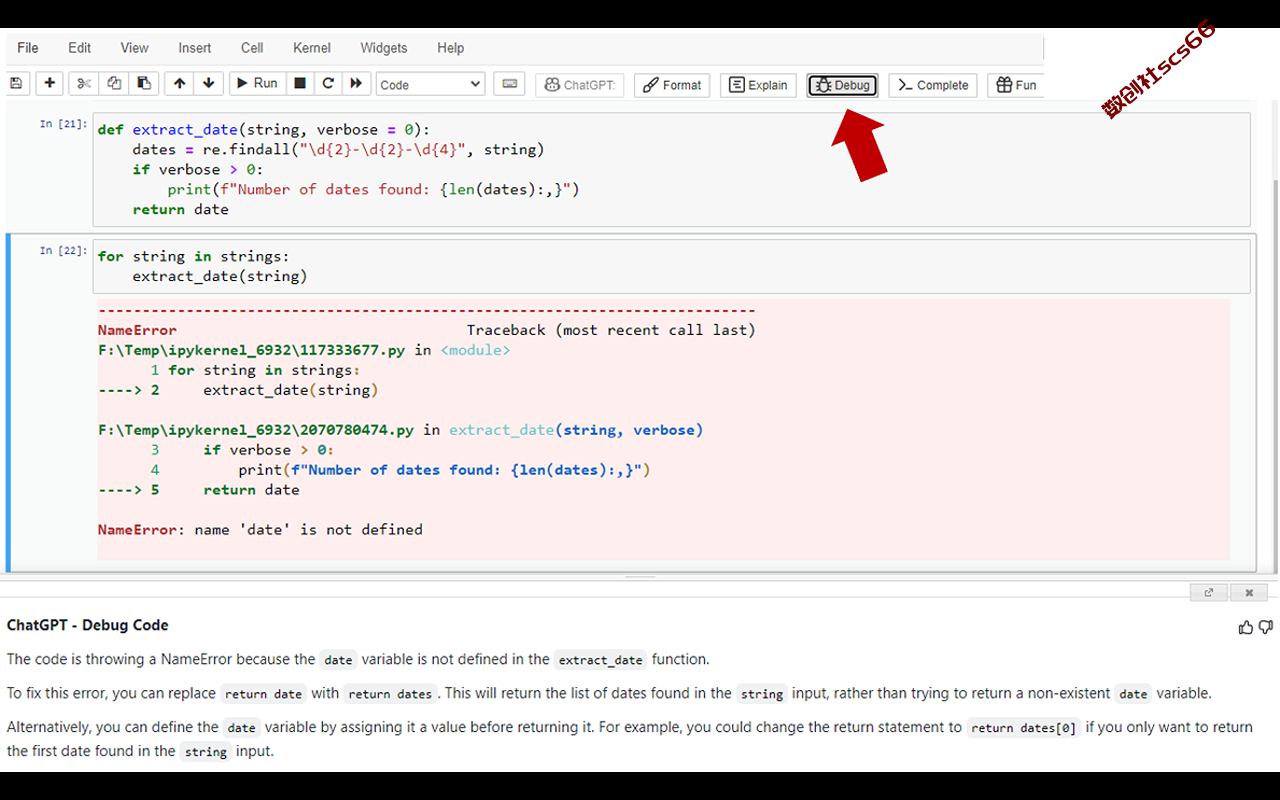1280x800 pixels.
Task: Move the selected cell down
Action: tap(208, 84)
